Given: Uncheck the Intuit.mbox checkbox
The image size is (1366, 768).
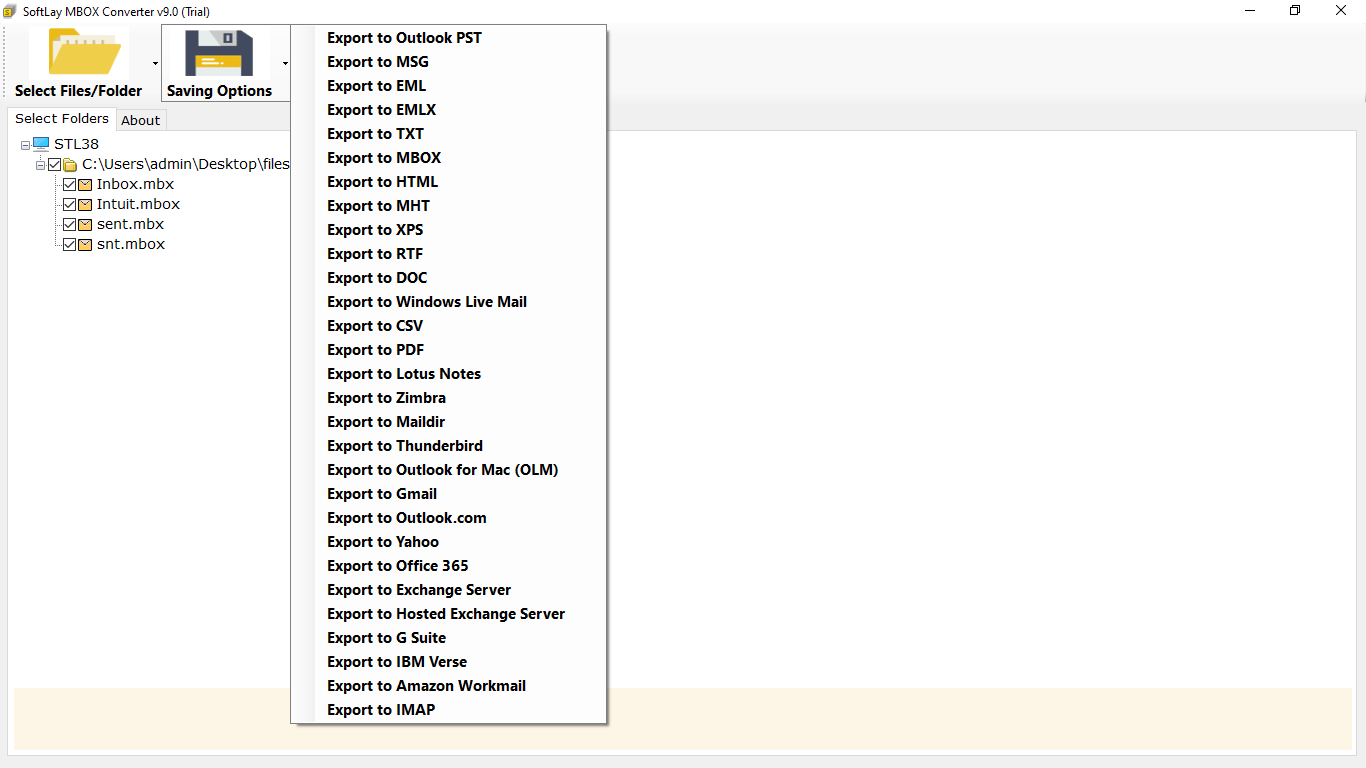Looking at the screenshot, I should [69, 205].
